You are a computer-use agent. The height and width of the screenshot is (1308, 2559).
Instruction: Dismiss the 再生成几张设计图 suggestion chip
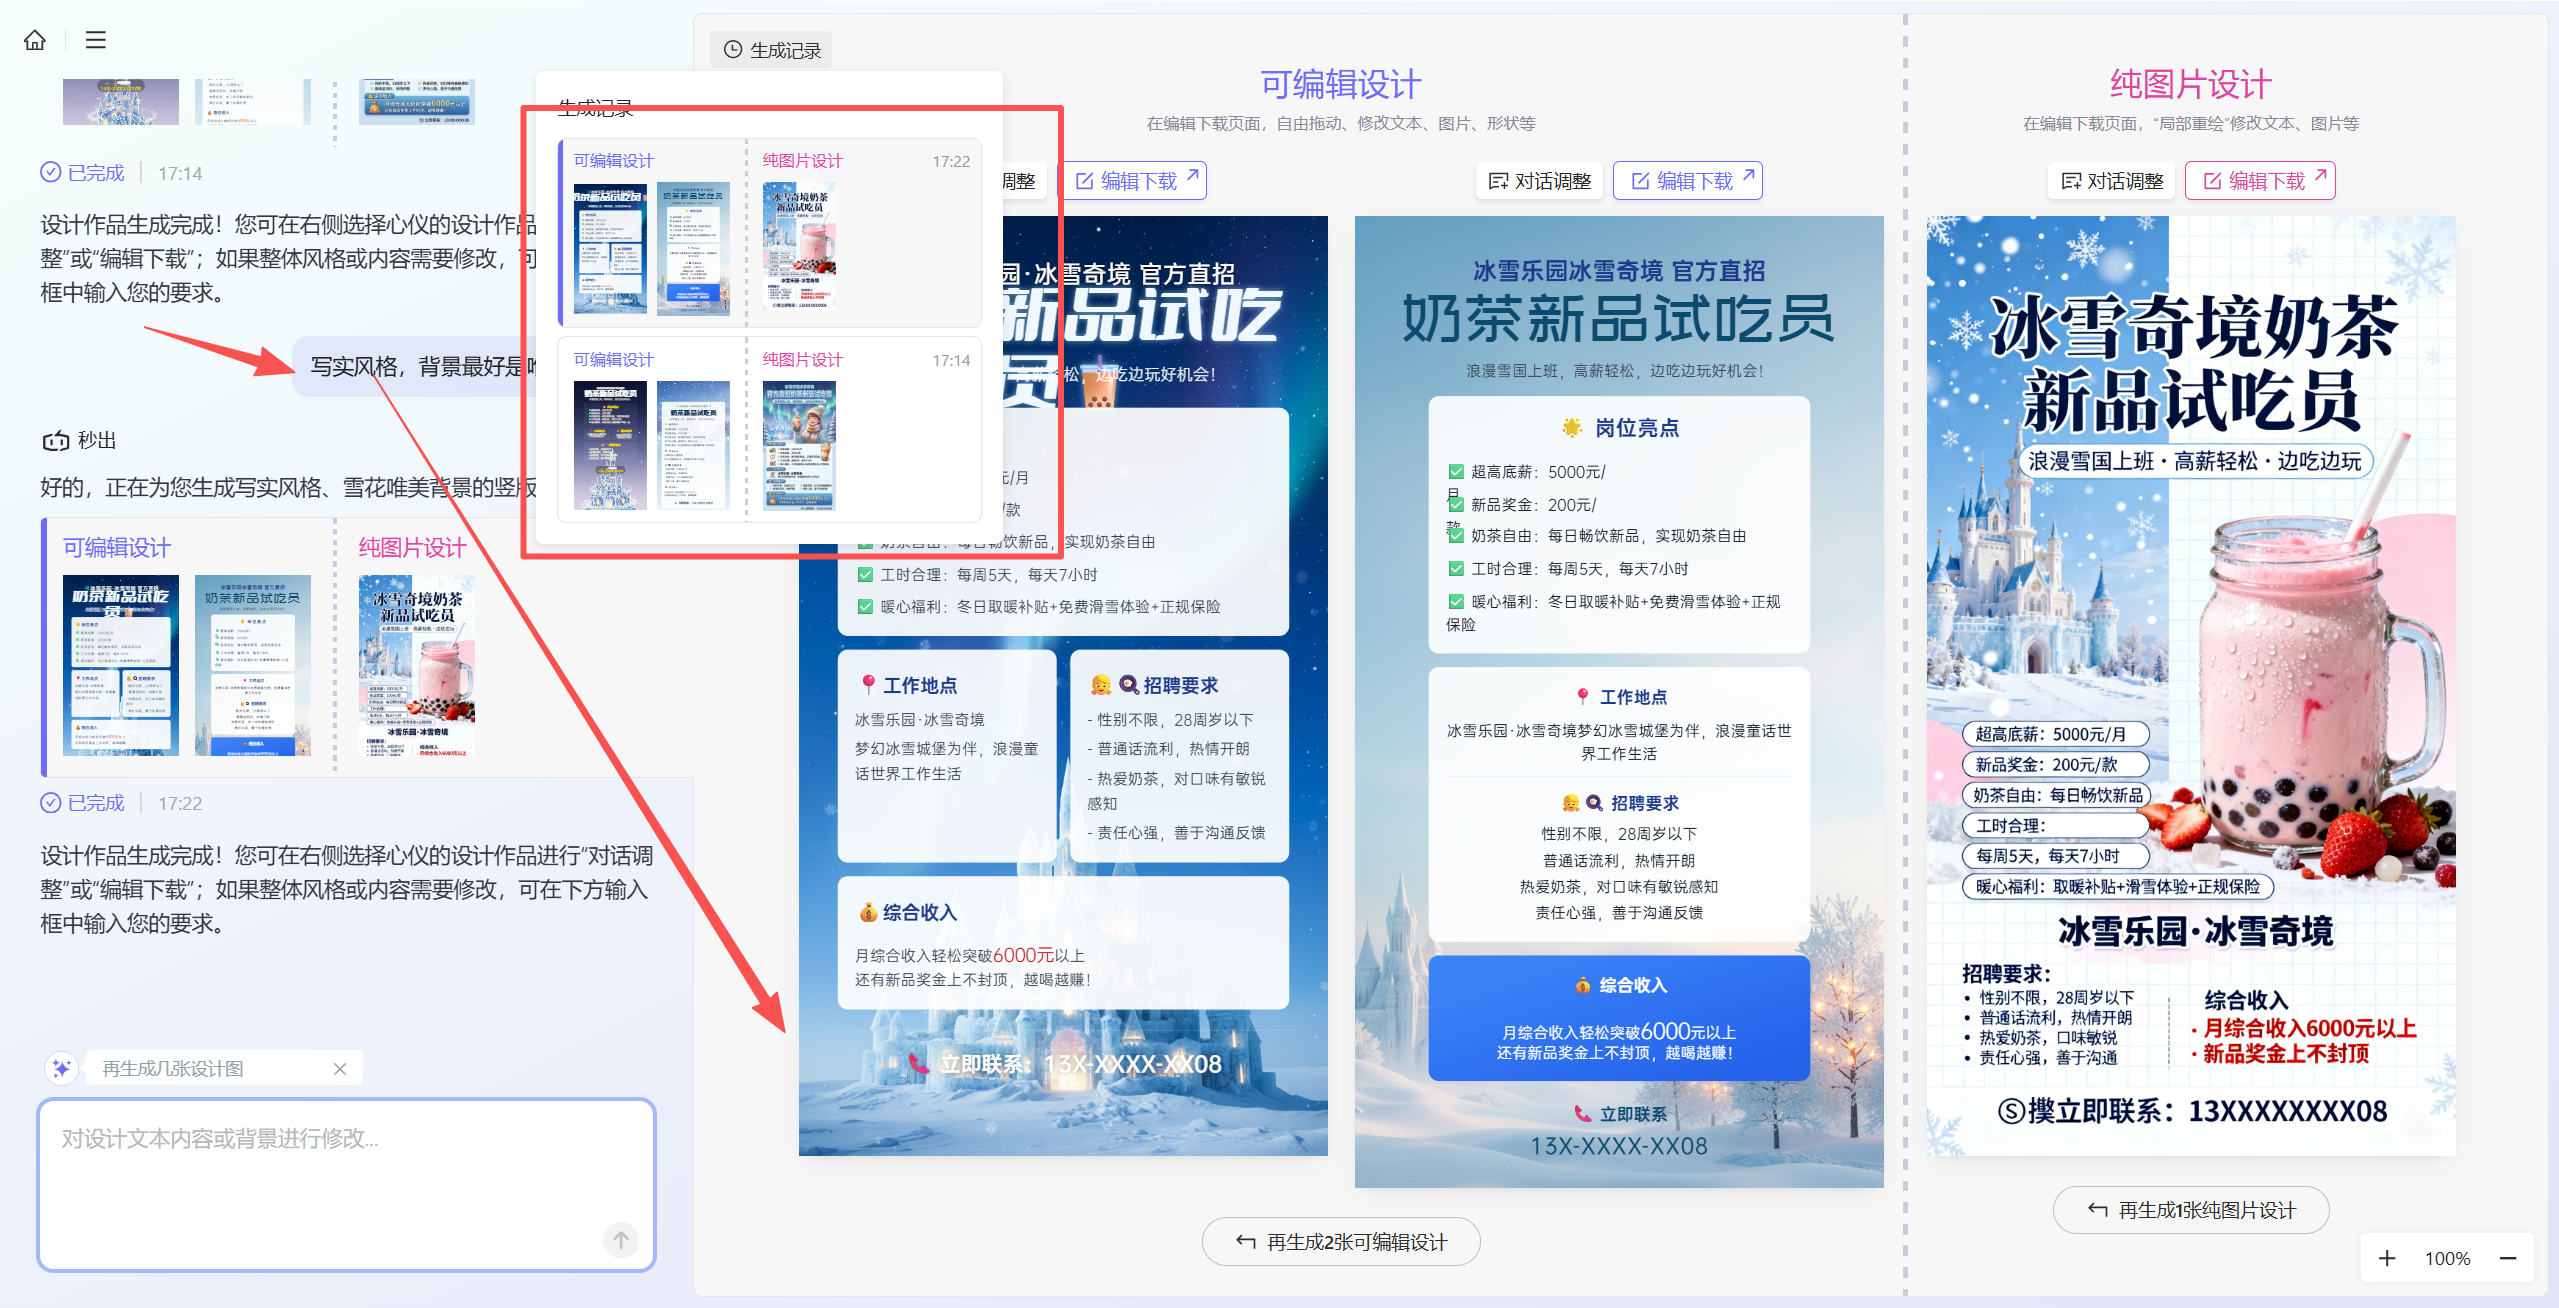pyautogui.click(x=340, y=1069)
